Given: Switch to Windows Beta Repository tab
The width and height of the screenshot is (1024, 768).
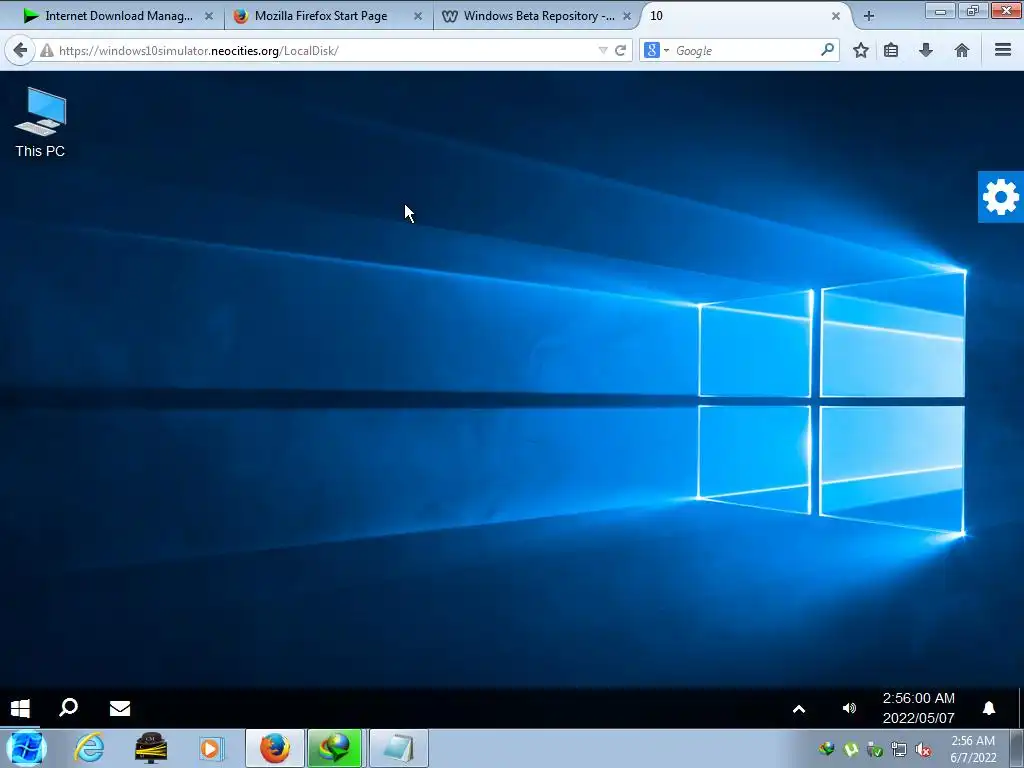Looking at the screenshot, I should point(529,16).
